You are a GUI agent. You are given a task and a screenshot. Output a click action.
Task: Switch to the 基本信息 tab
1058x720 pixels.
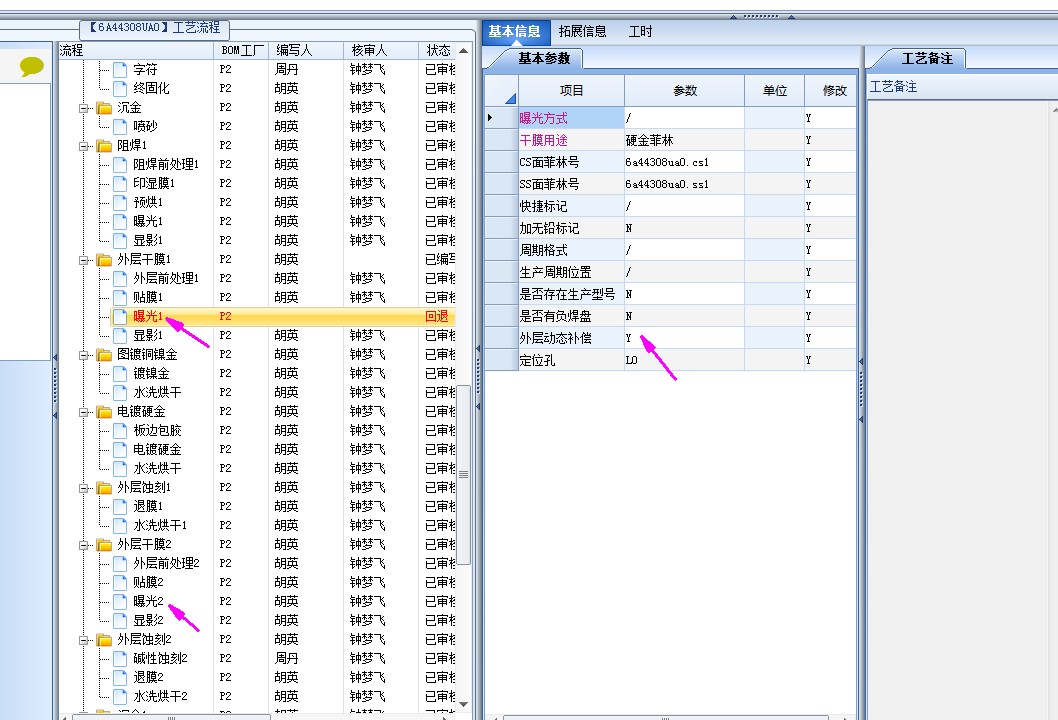tap(514, 32)
